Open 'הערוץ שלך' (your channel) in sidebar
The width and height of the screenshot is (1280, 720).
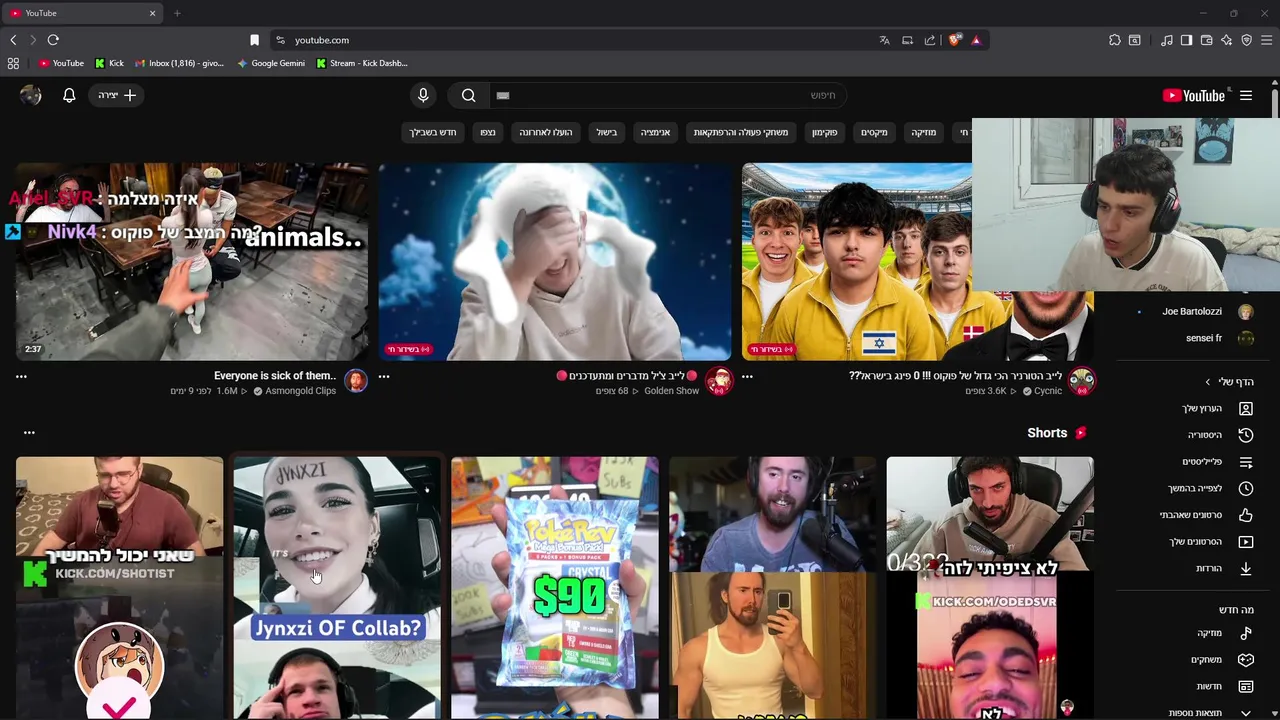coord(1217,409)
